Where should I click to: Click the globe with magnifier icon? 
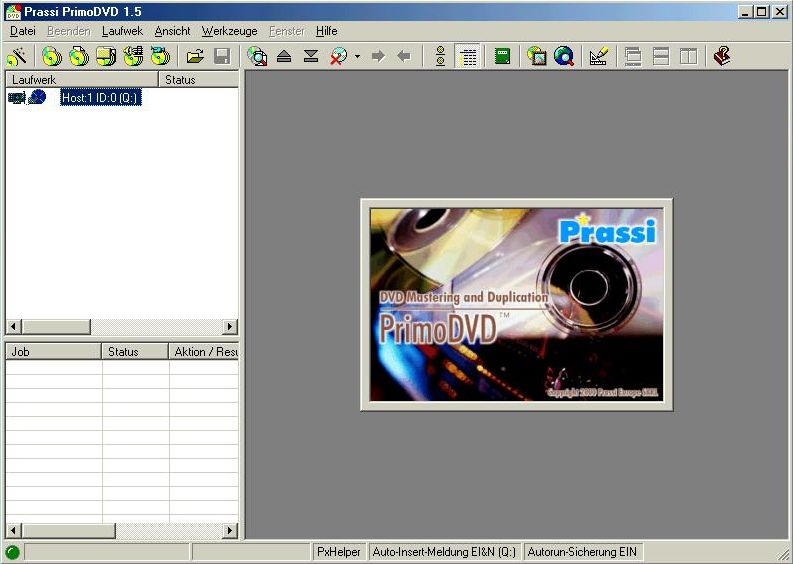(564, 56)
